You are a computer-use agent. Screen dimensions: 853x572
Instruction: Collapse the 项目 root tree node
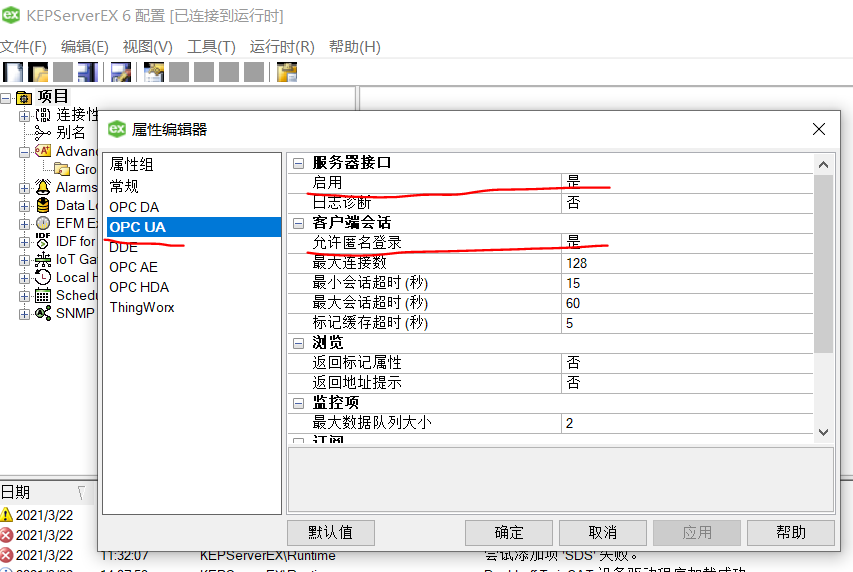tap(5, 98)
